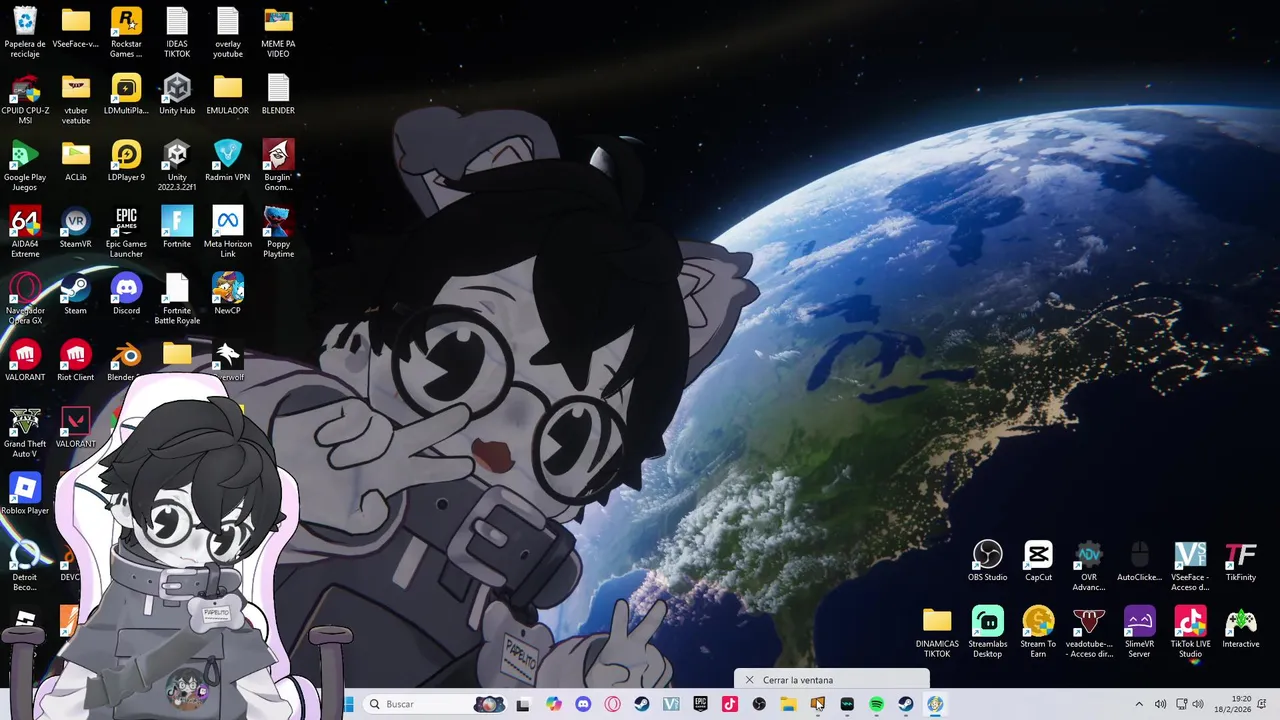Open the Burglin' Gnomes game shortcut
The image size is (1280, 720).
(278, 166)
